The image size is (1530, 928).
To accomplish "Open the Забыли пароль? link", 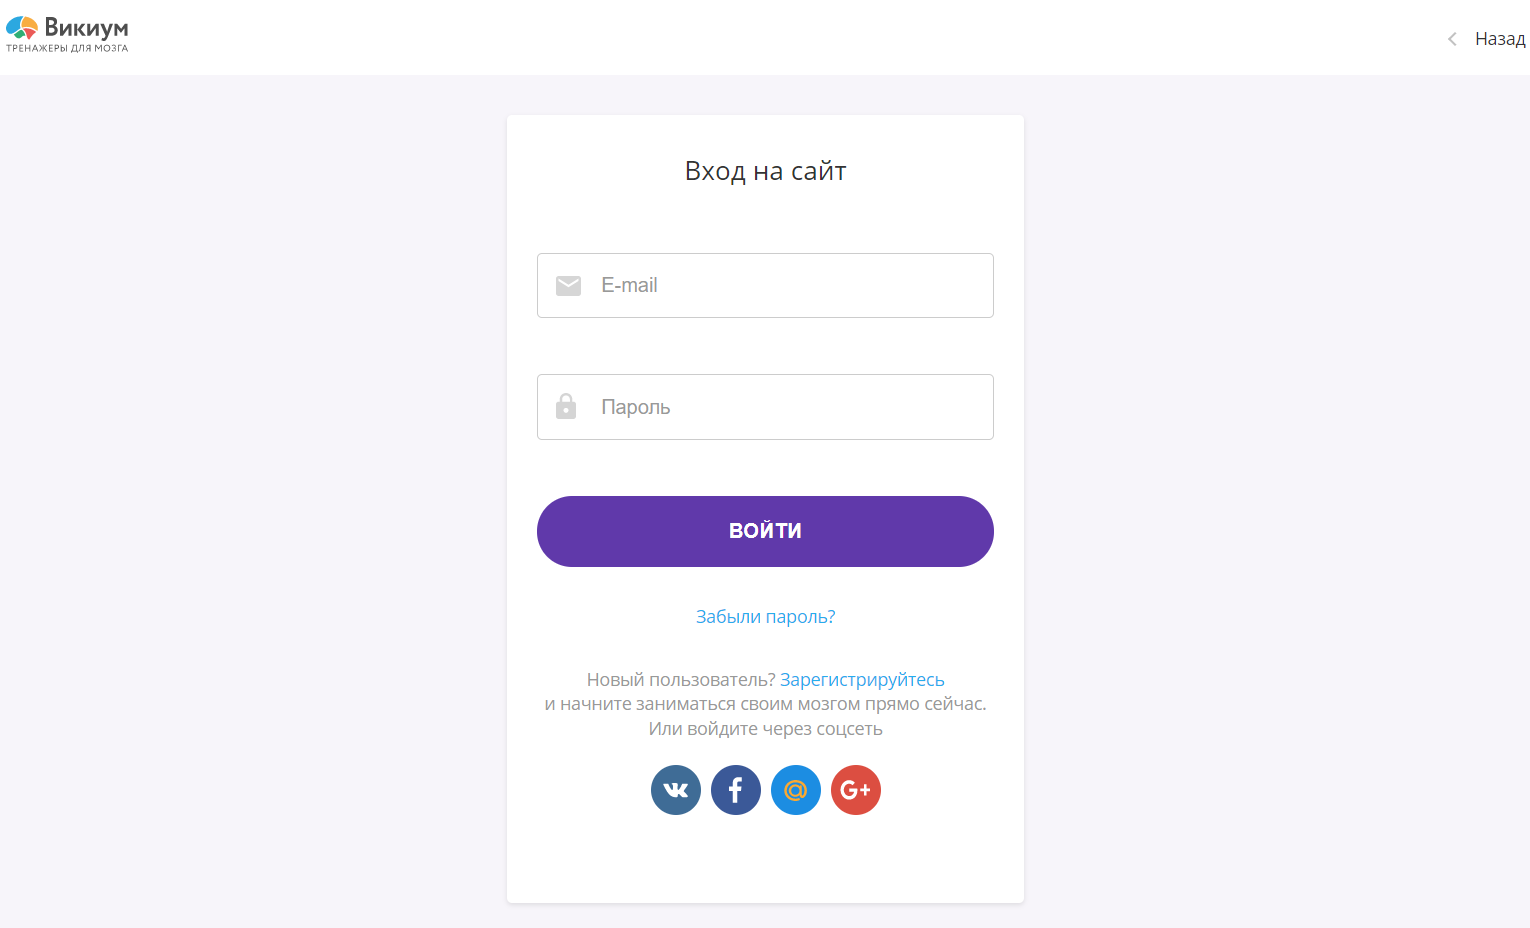I will tap(765, 617).
